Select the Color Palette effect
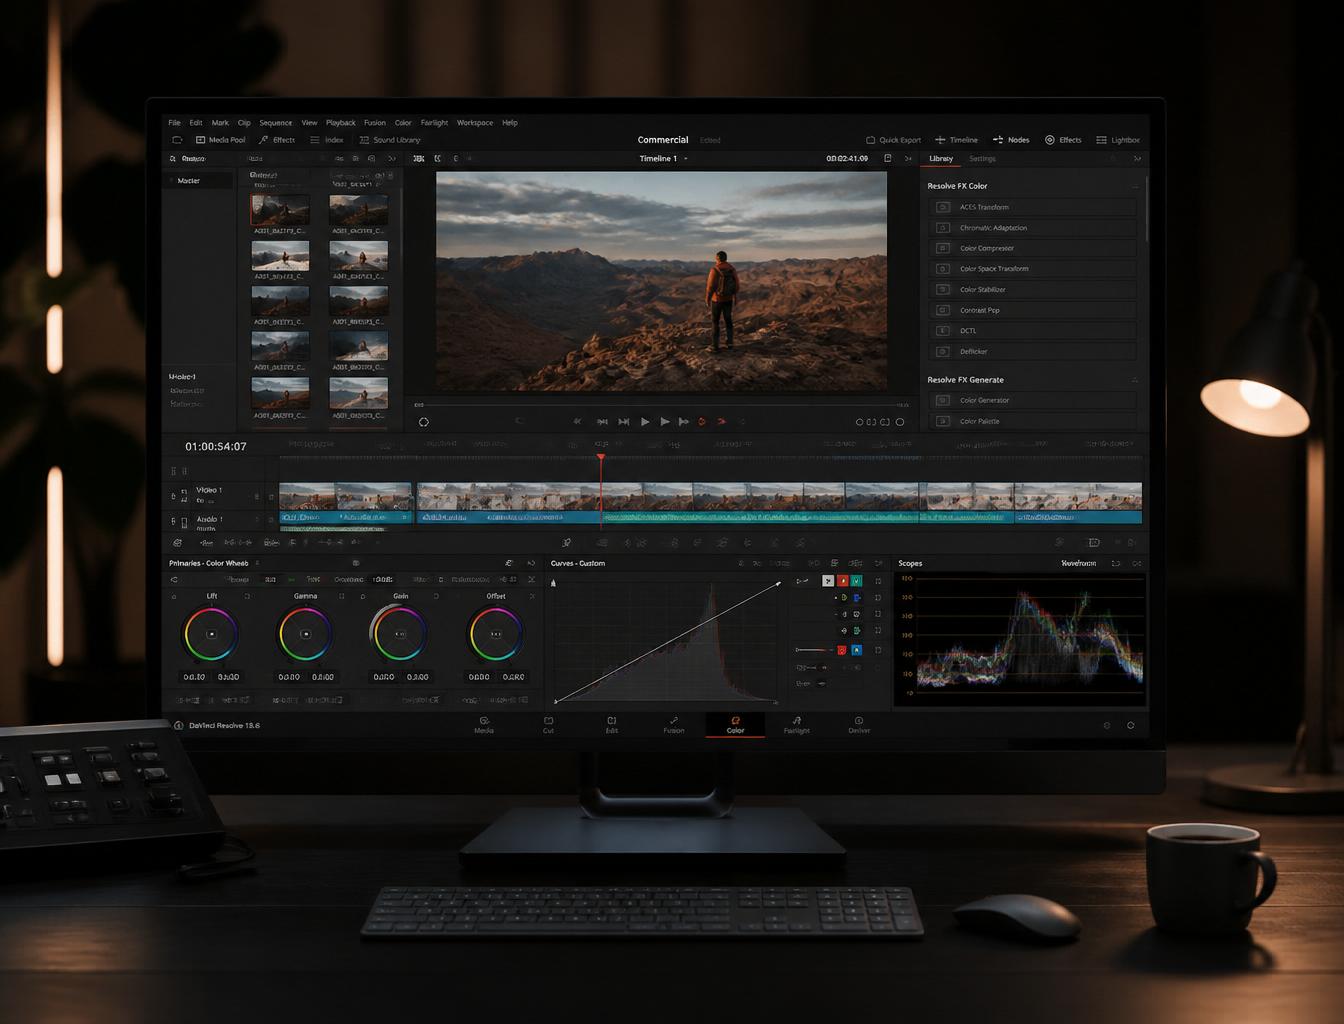This screenshot has width=1344, height=1024. click(x=1033, y=421)
